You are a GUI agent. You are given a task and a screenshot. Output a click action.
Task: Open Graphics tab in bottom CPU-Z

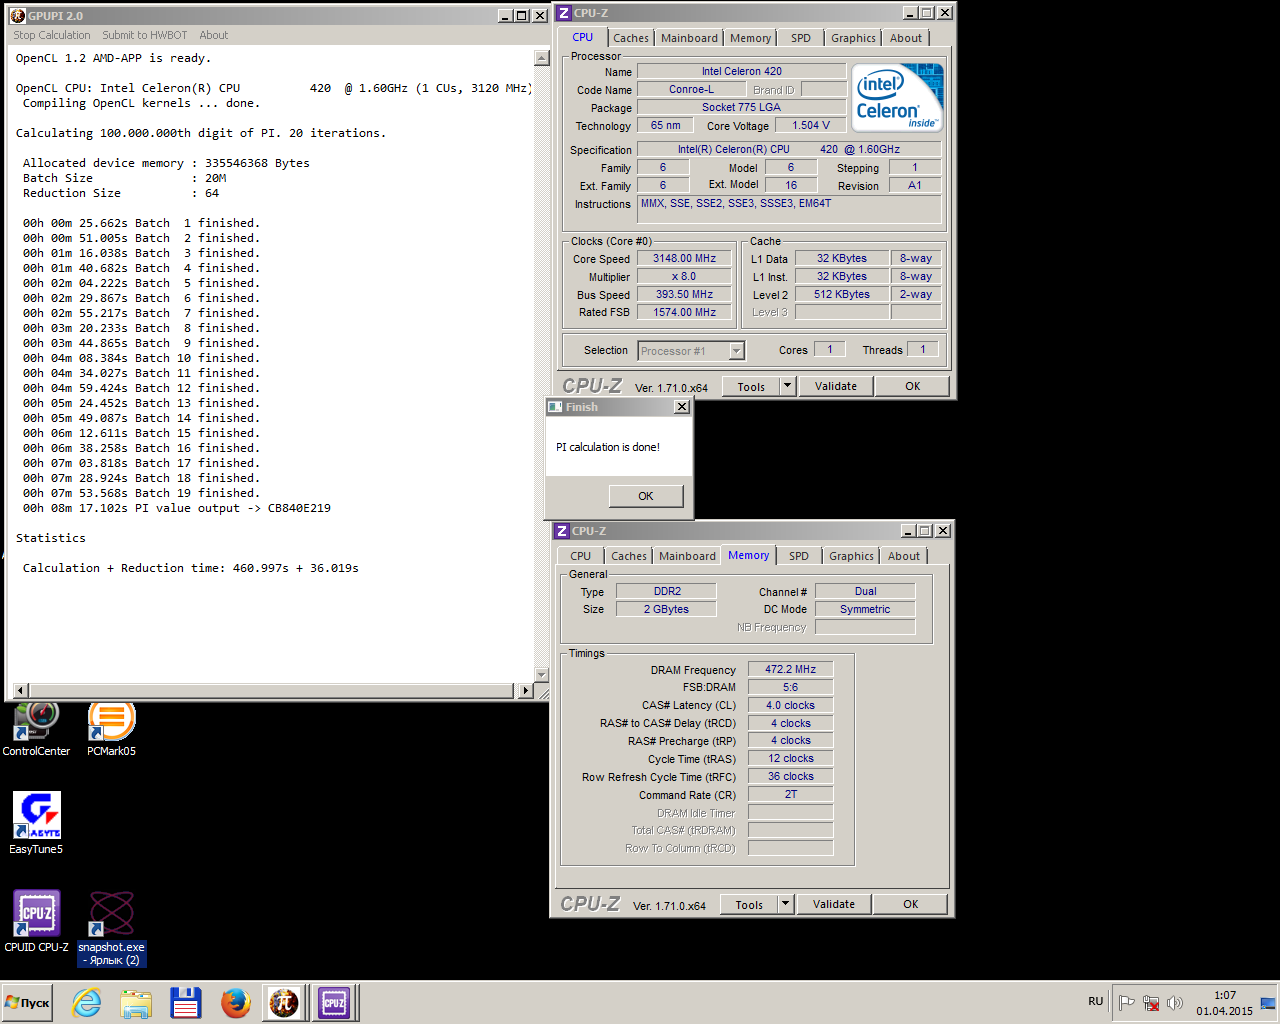pos(852,556)
